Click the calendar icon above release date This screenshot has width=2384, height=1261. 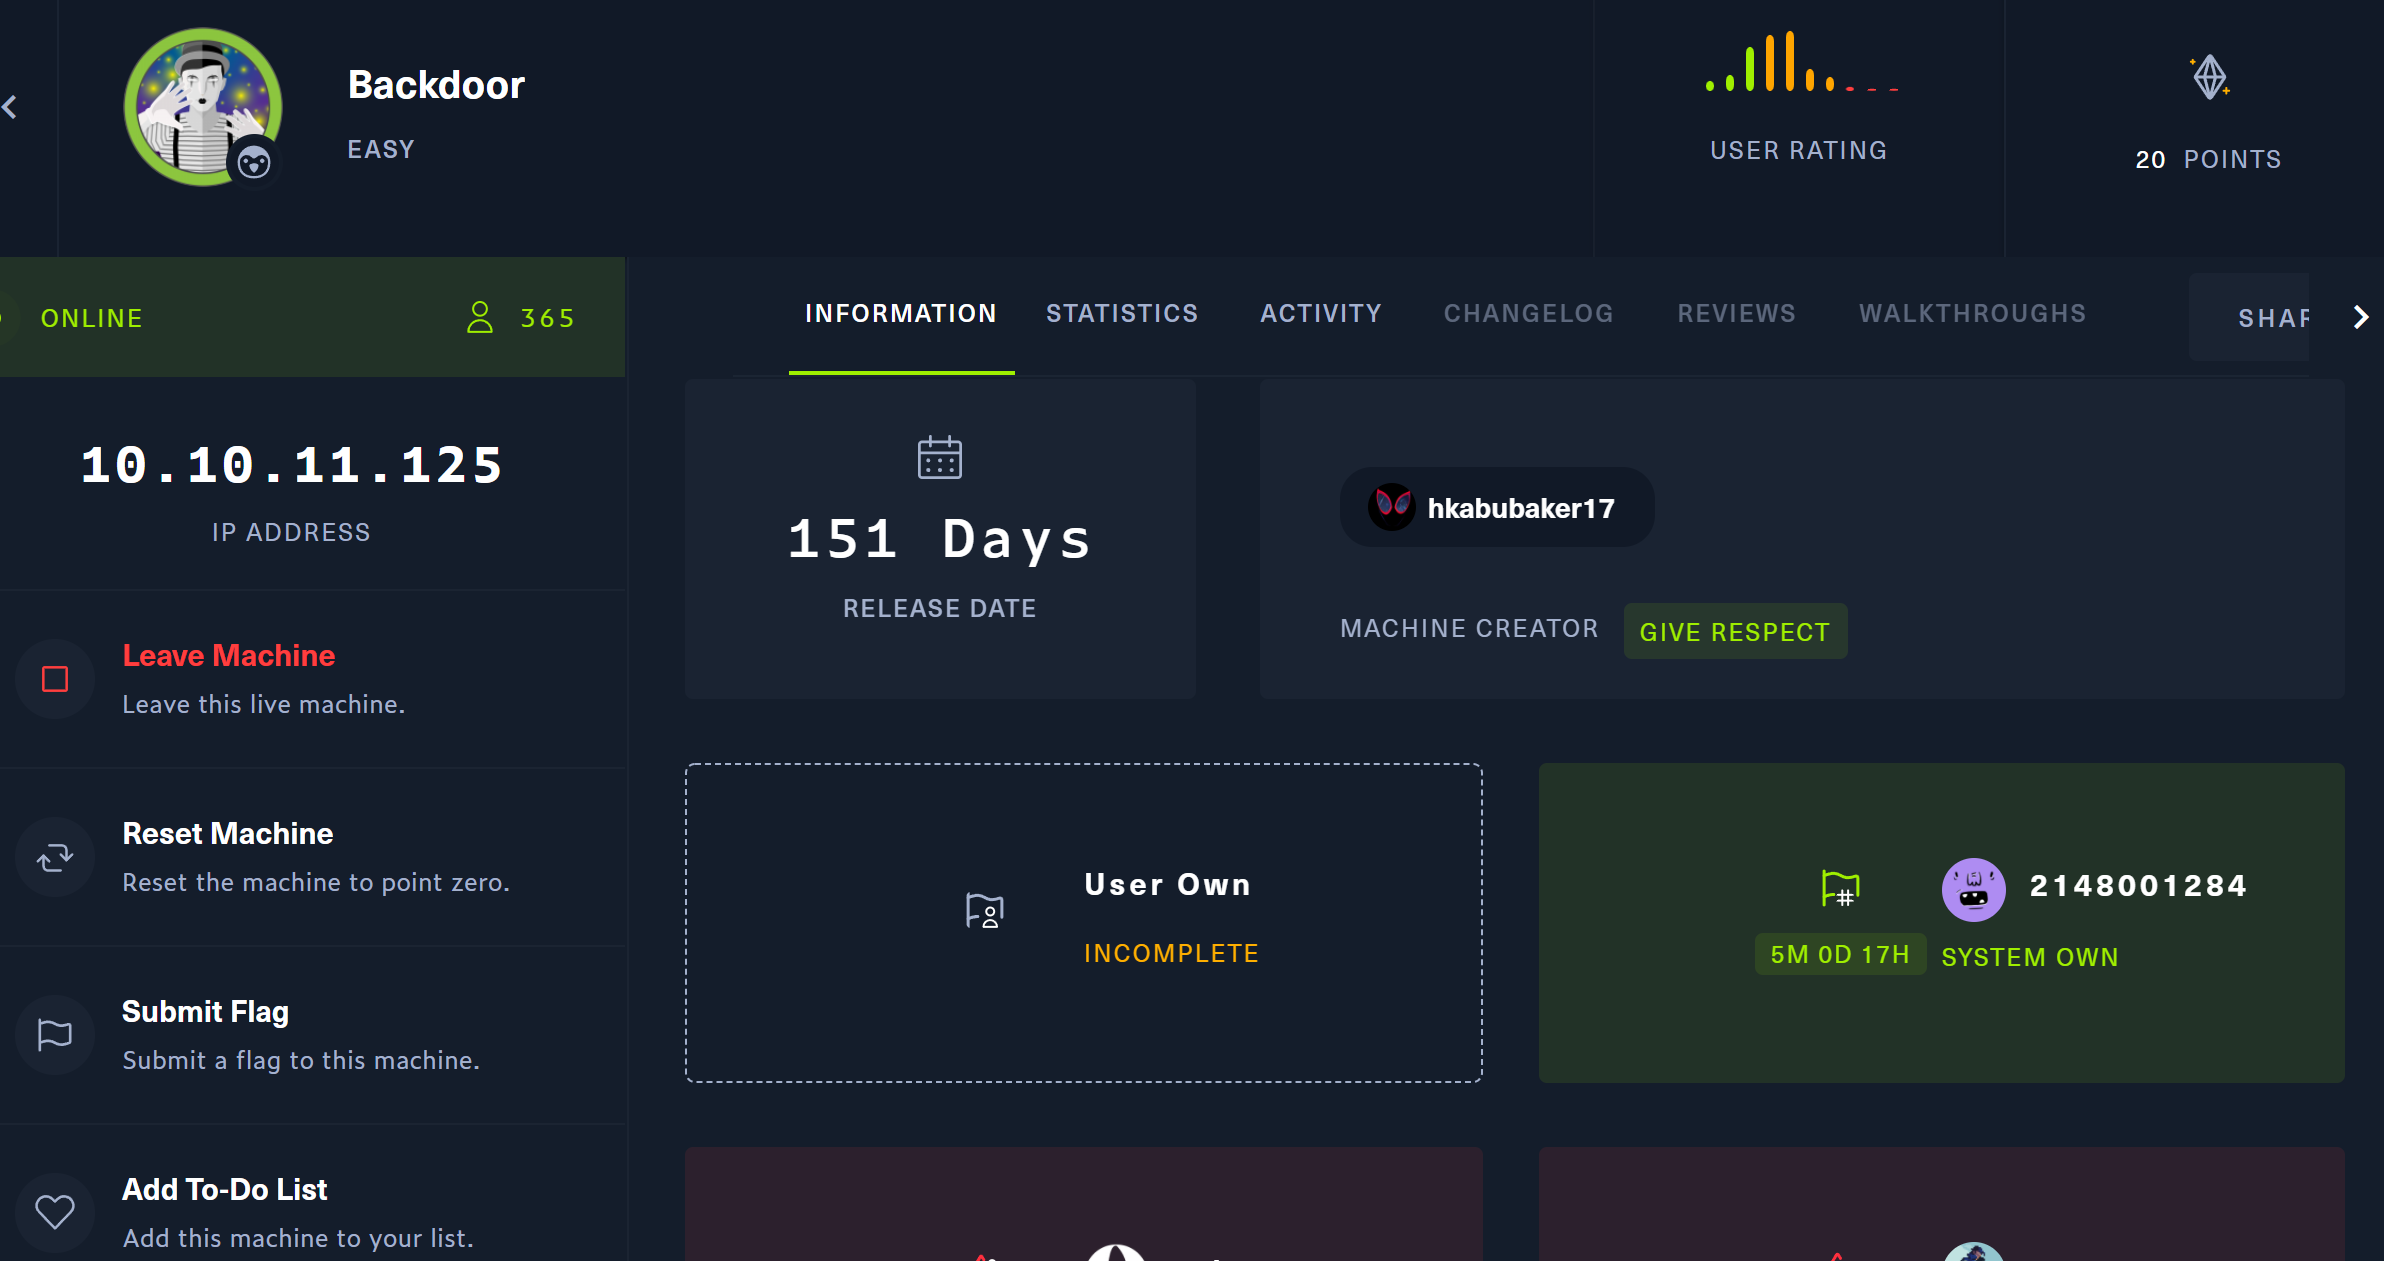click(939, 458)
